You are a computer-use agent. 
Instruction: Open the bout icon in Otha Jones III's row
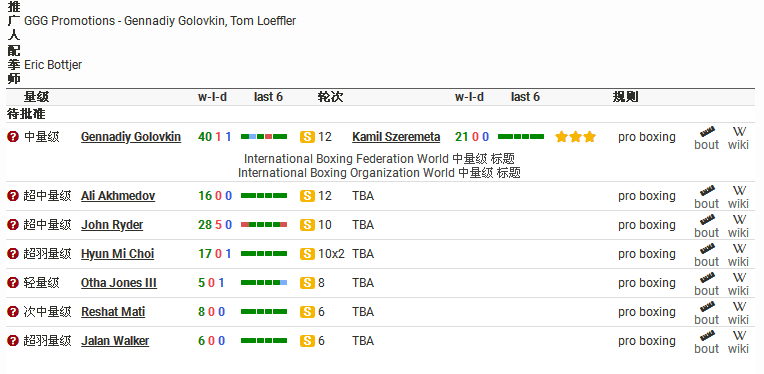pyautogui.click(x=707, y=284)
